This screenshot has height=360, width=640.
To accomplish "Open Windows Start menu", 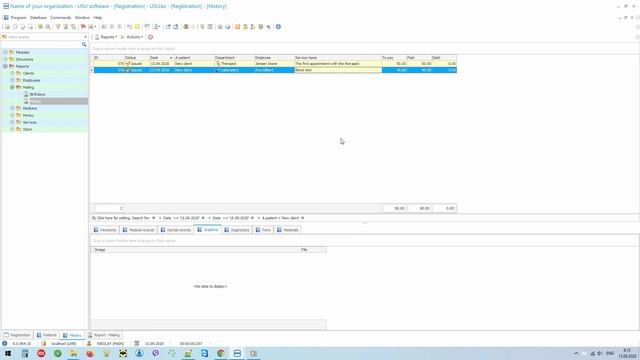I will (8, 353).
